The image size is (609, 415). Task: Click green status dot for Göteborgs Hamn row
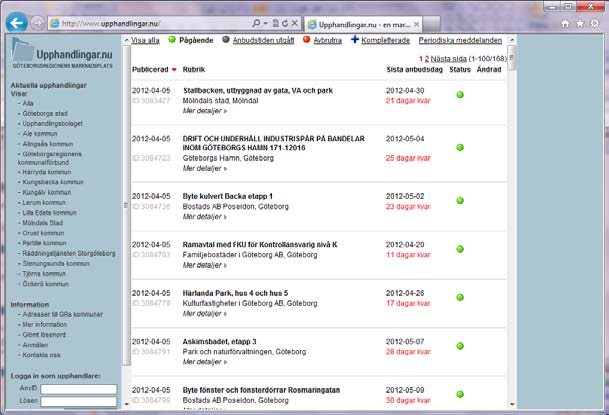click(460, 148)
